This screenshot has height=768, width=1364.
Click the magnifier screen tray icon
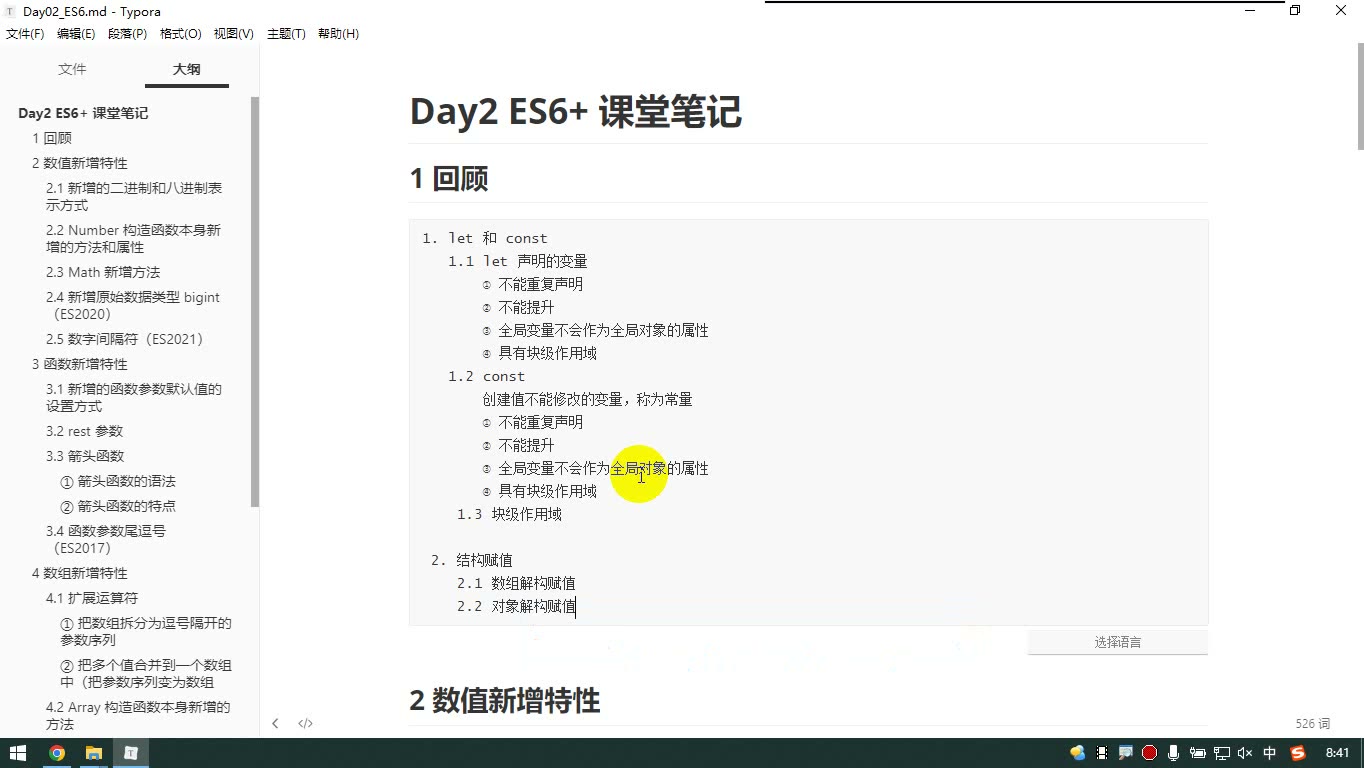[x=1126, y=753]
